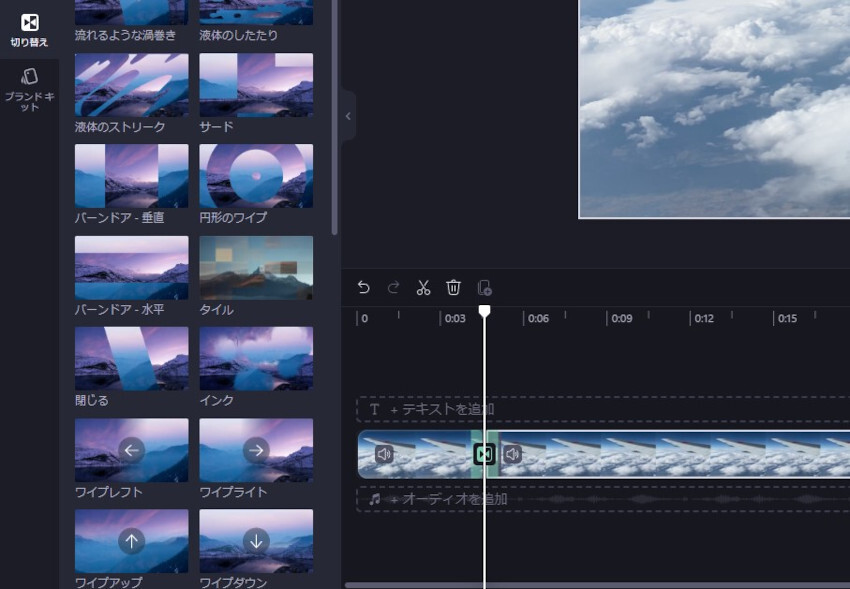
Task: Click the duplicate clip icon
Action: (484, 288)
